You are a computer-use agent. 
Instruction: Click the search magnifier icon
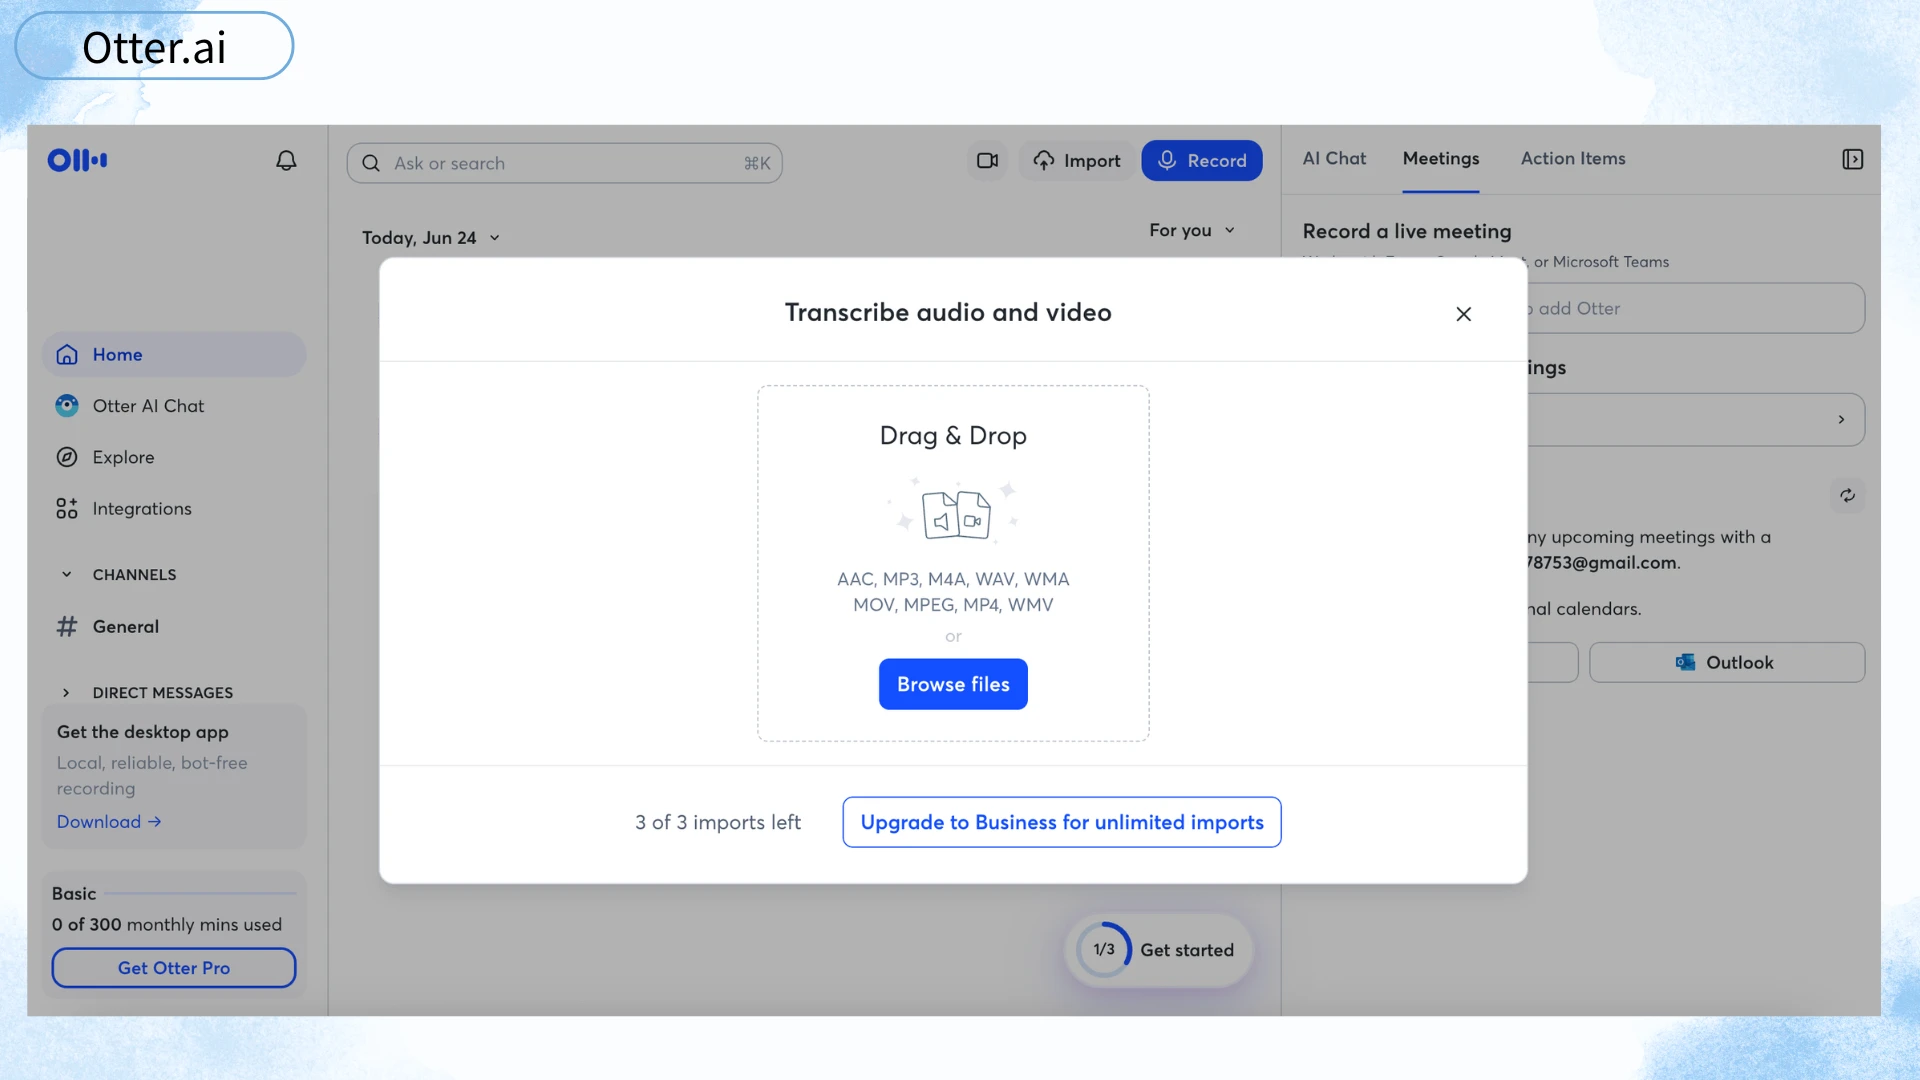371,163
